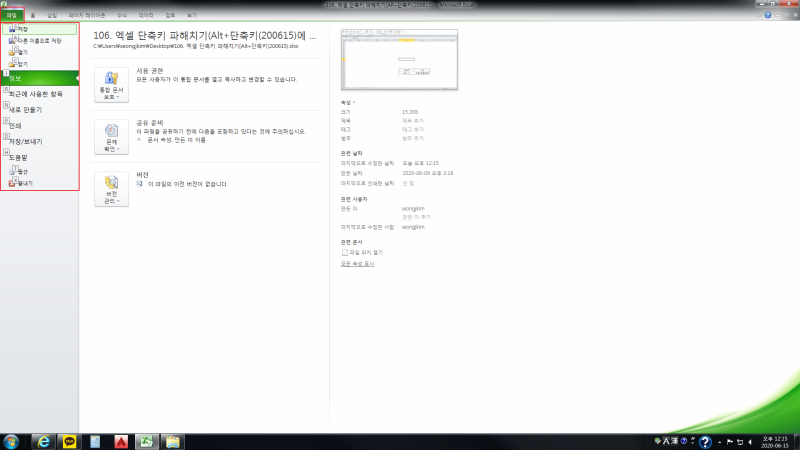The image size is (800, 450).
Task: Click 열기 (Open) in backstage menu
Action: point(39,53)
